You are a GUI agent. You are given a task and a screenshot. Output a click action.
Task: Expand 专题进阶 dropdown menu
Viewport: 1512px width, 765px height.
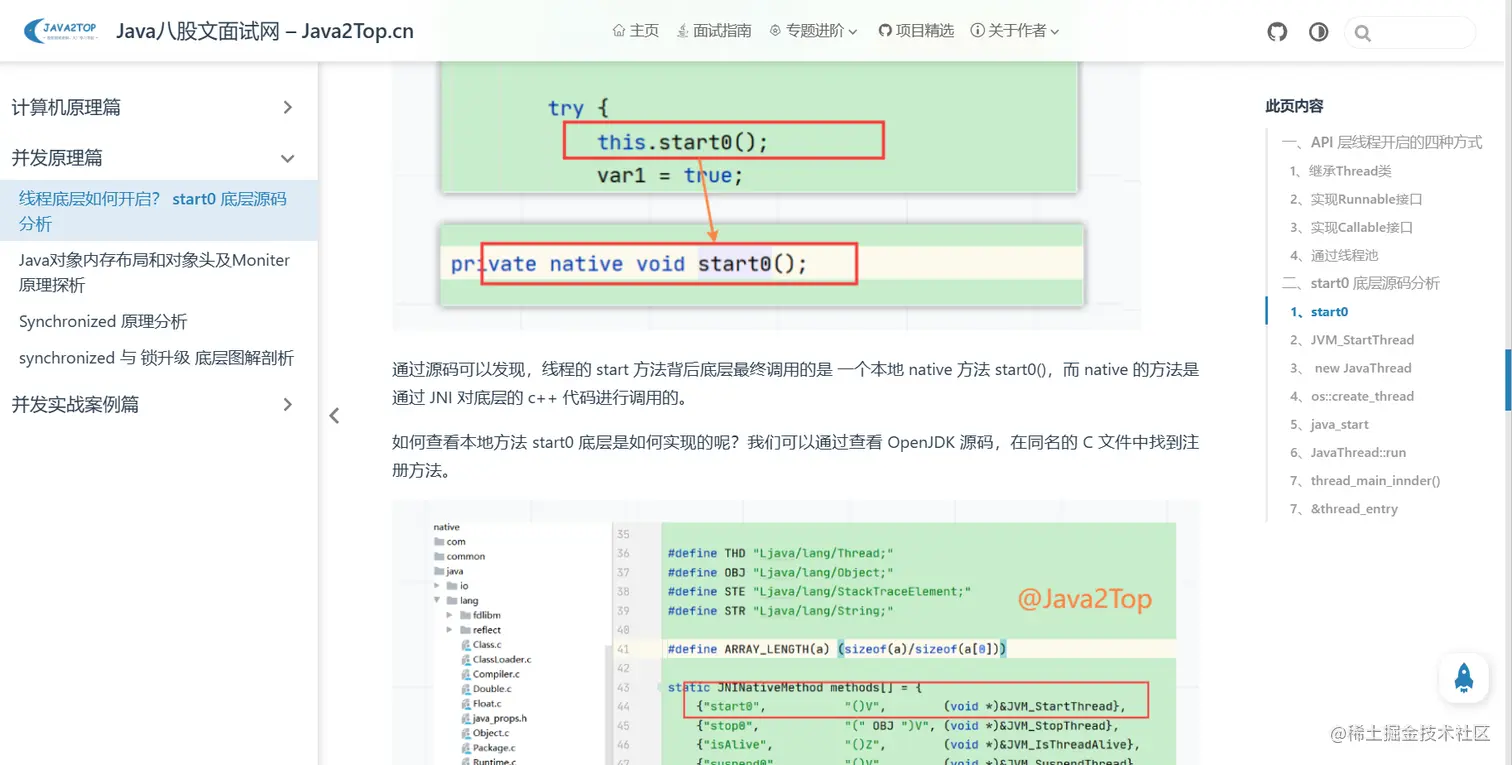[x=813, y=31]
